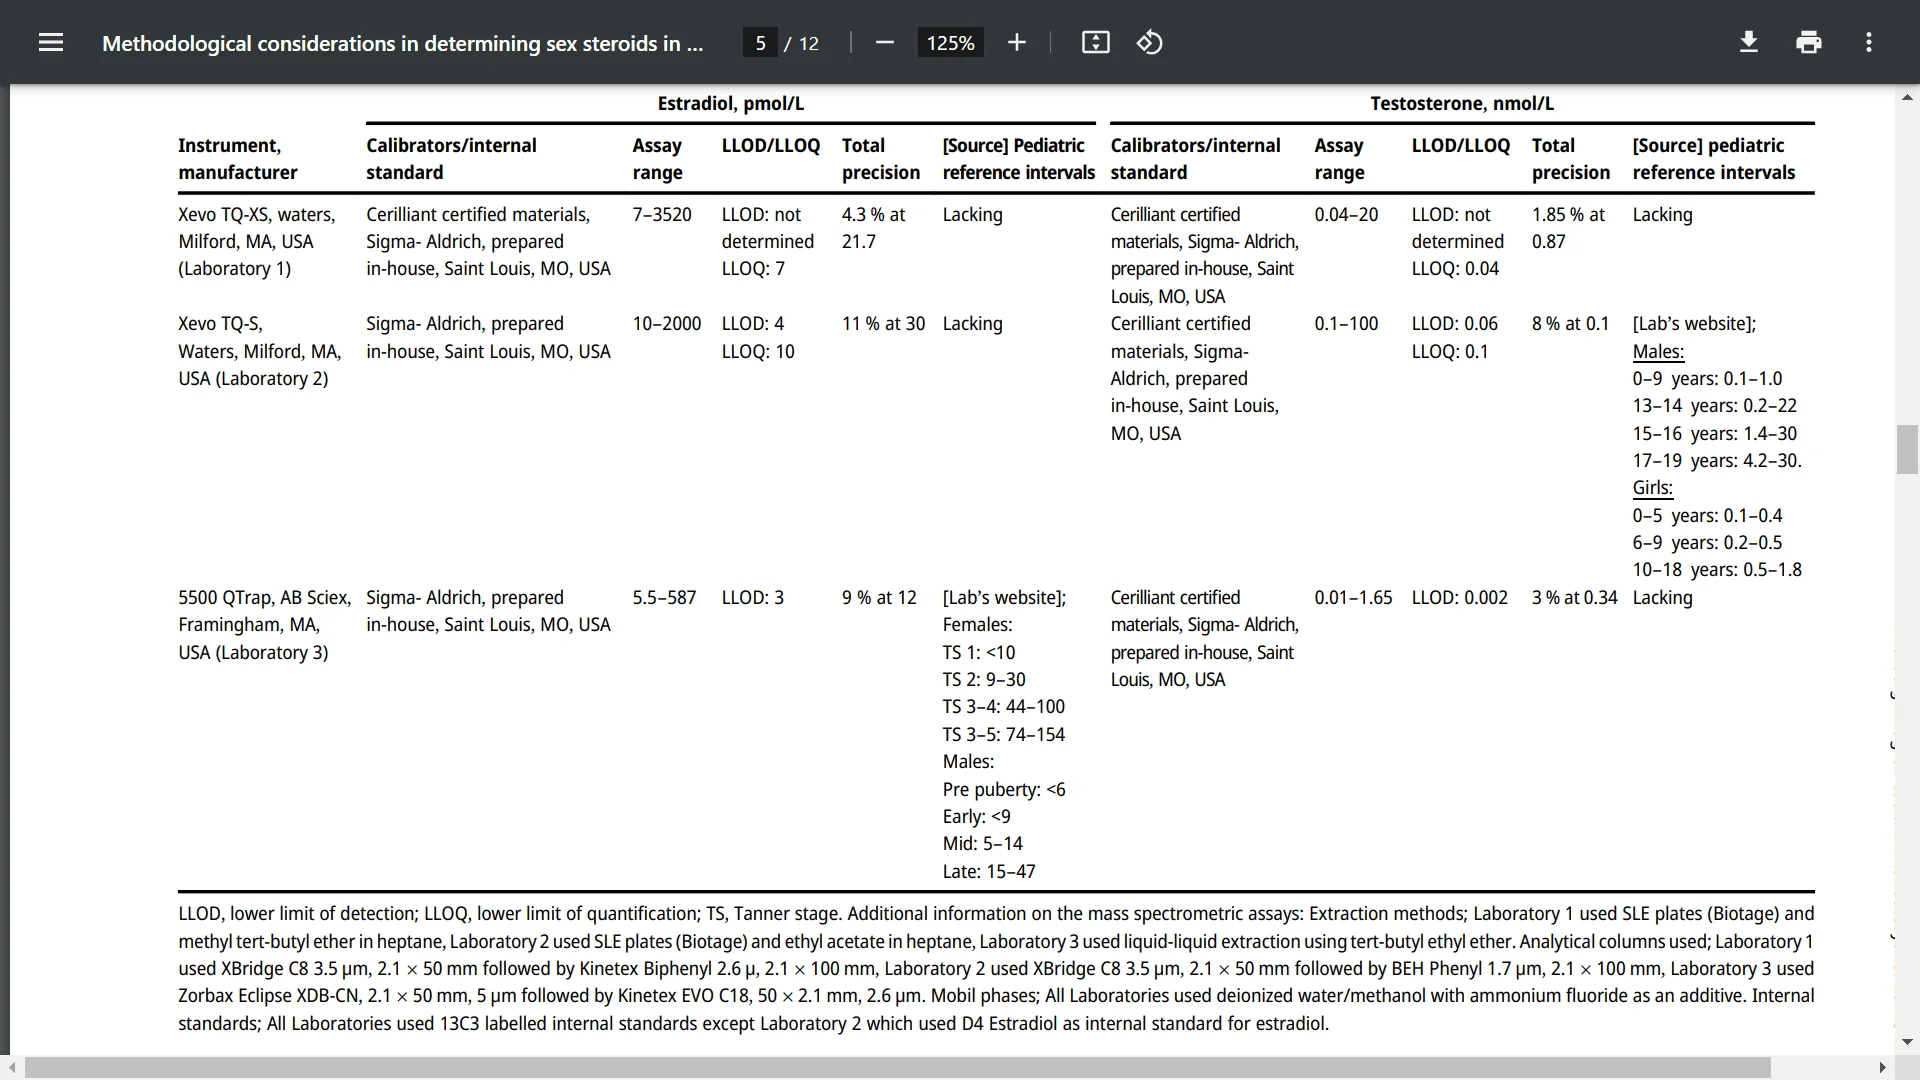The width and height of the screenshot is (1920, 1080).
Task: Click the 'Estradiol, pmol/L' header
Action: 730,103
